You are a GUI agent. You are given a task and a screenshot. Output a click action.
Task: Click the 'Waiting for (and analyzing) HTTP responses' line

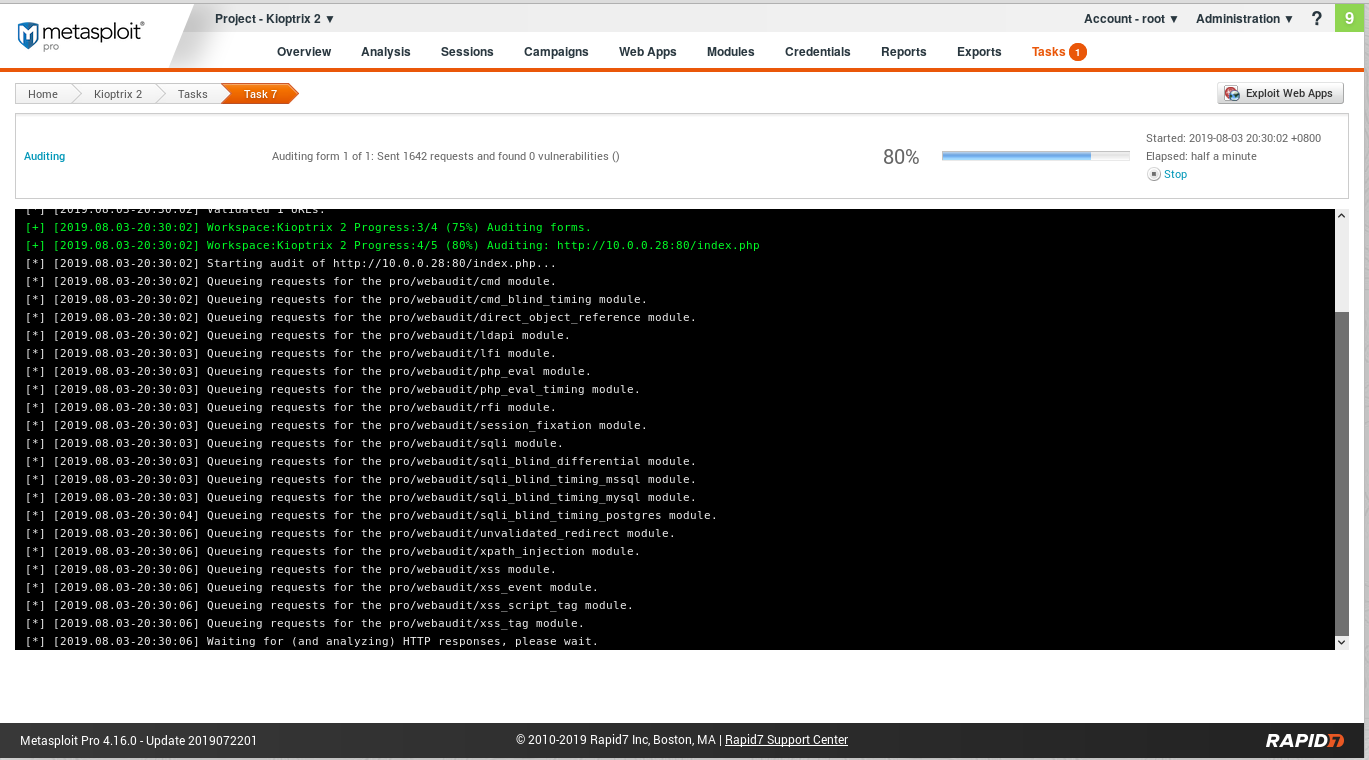click(312, 641)
